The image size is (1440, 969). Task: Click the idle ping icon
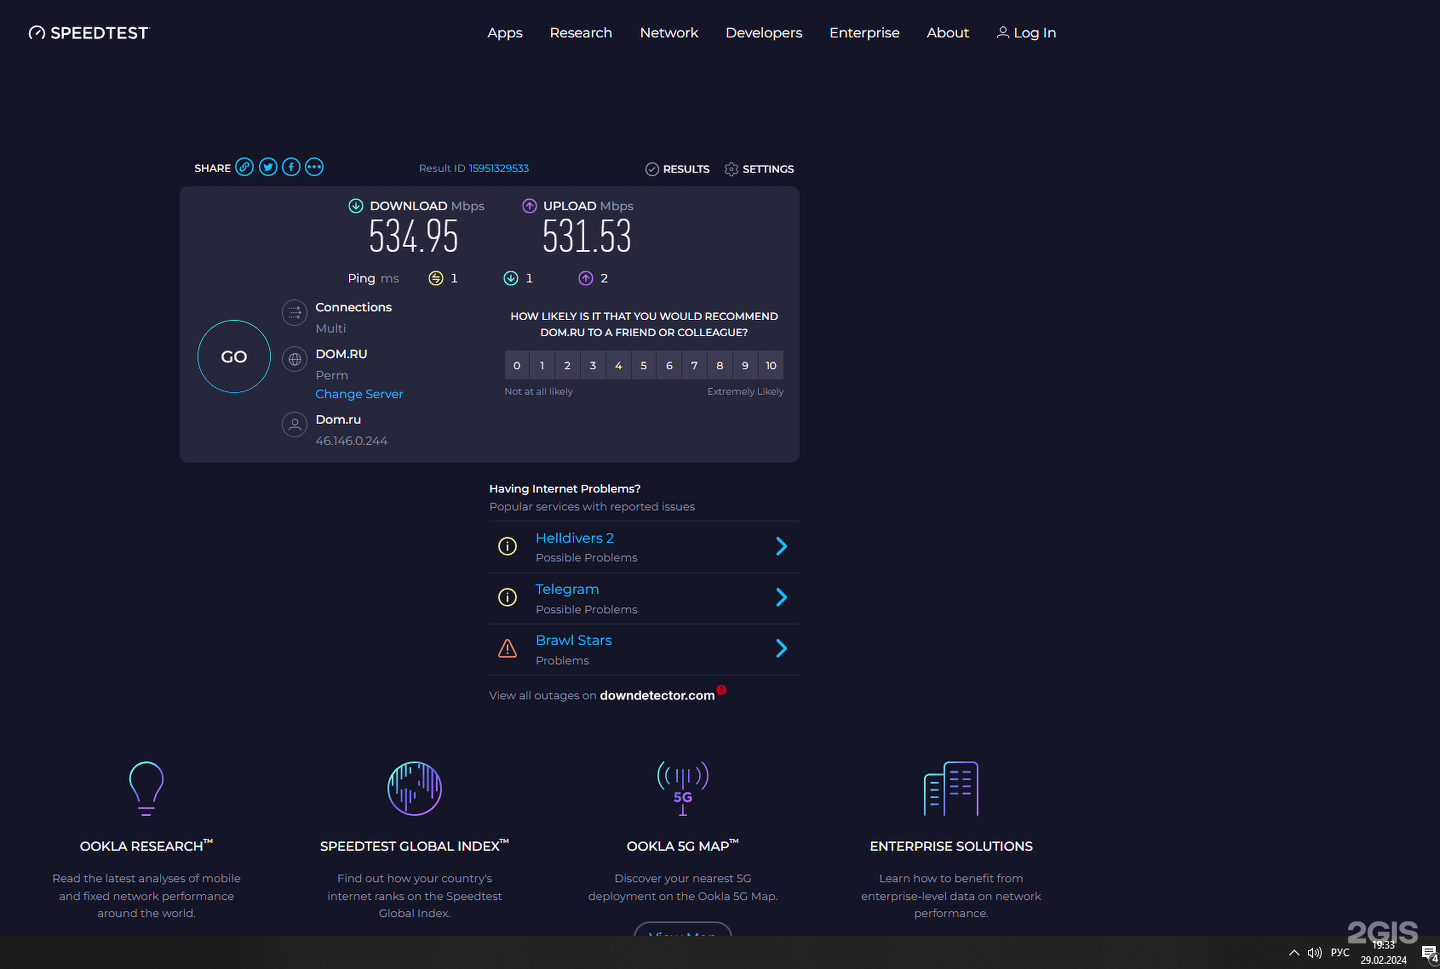tap(436, 278)
